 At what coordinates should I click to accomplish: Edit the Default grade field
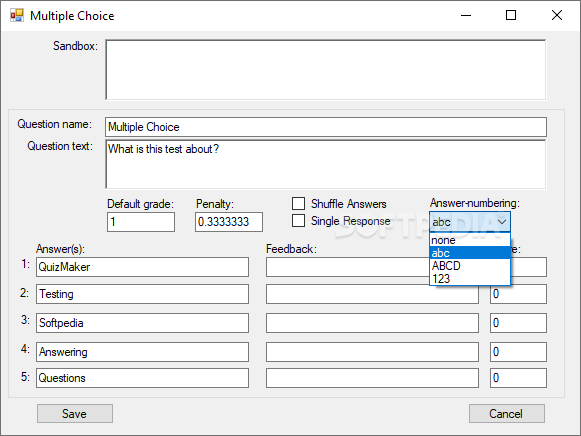point(141,222)
